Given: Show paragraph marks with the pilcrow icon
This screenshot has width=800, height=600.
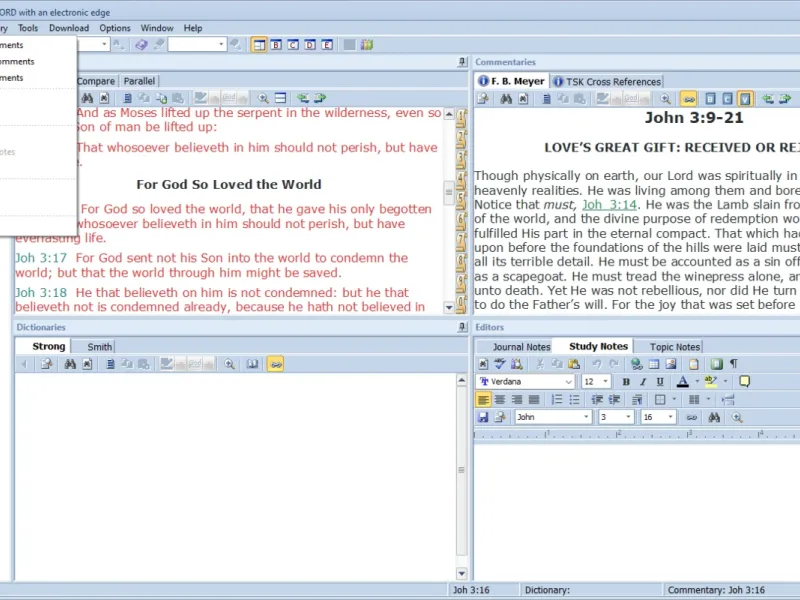Looking at the screenshot, I should click(x=734, y=364).
